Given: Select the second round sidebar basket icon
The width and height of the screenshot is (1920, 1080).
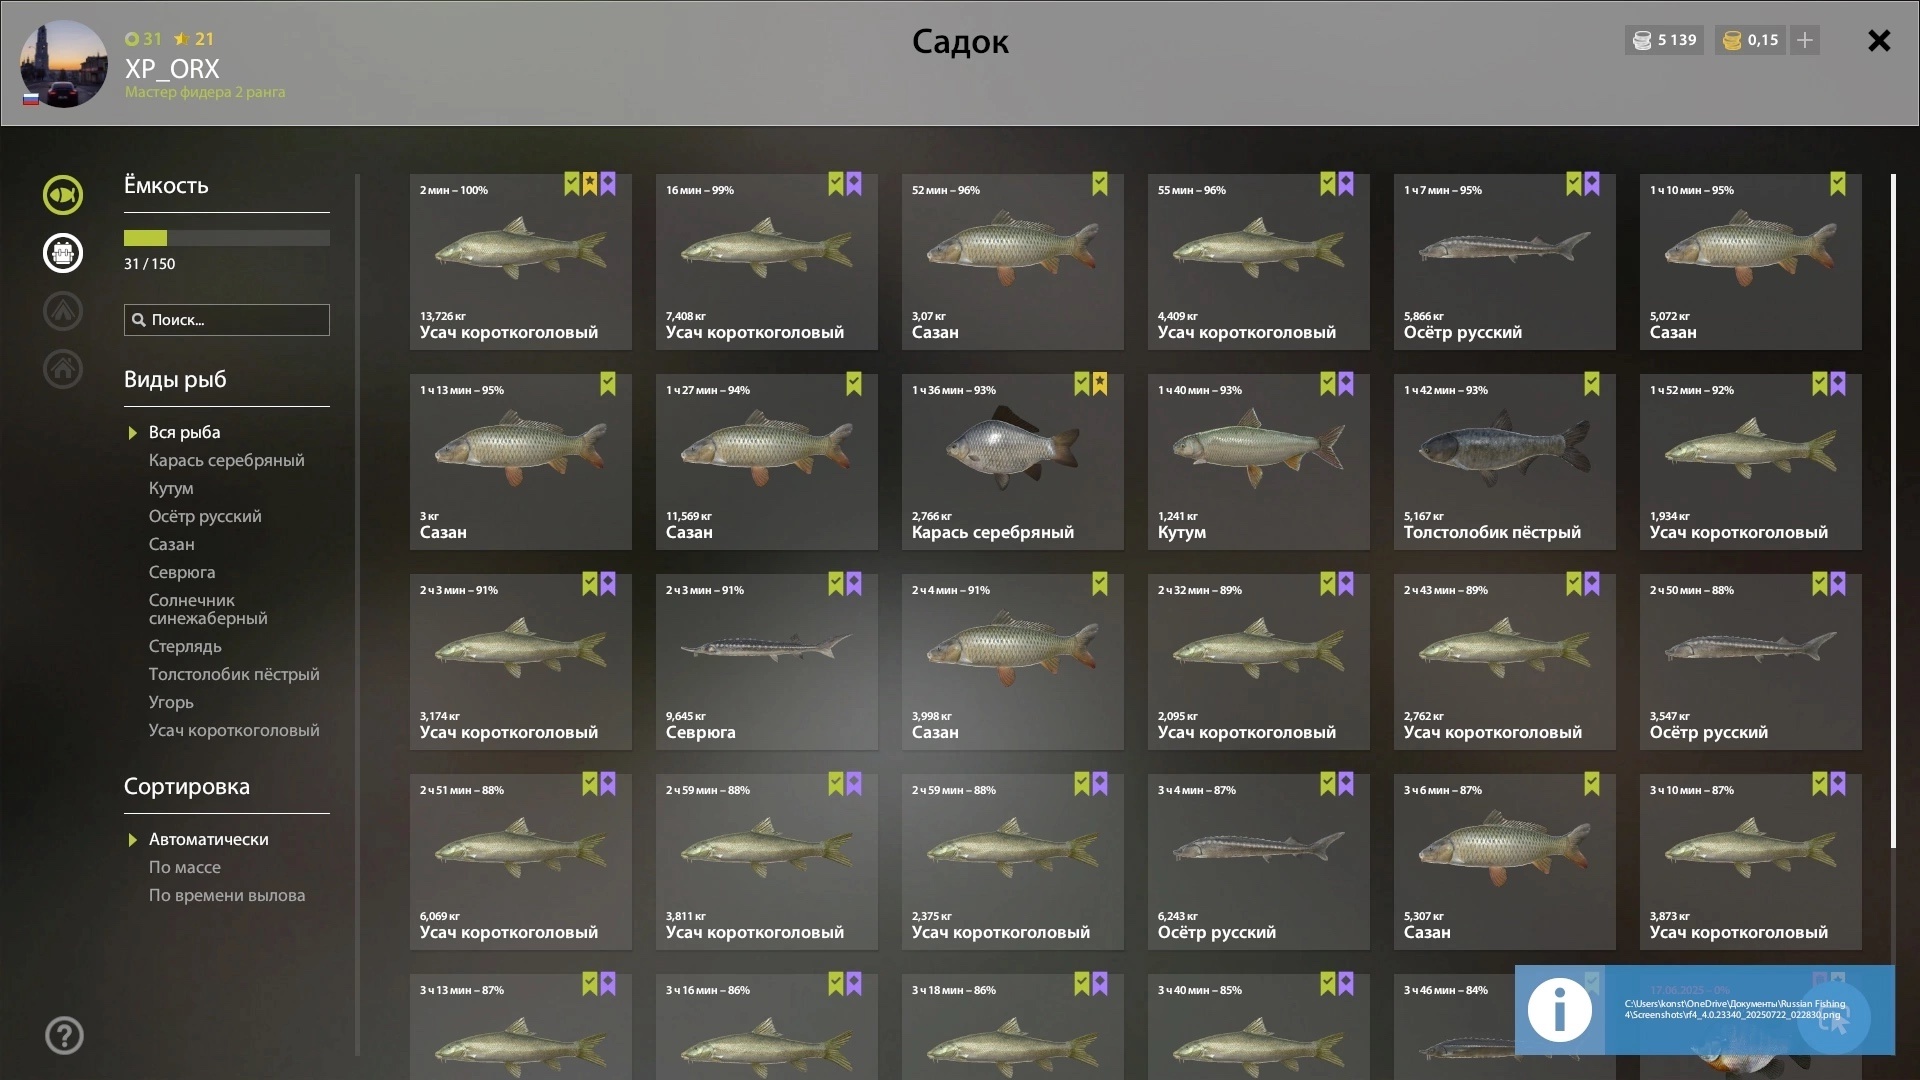Looking at the screenshot, I should pos(63,253).
